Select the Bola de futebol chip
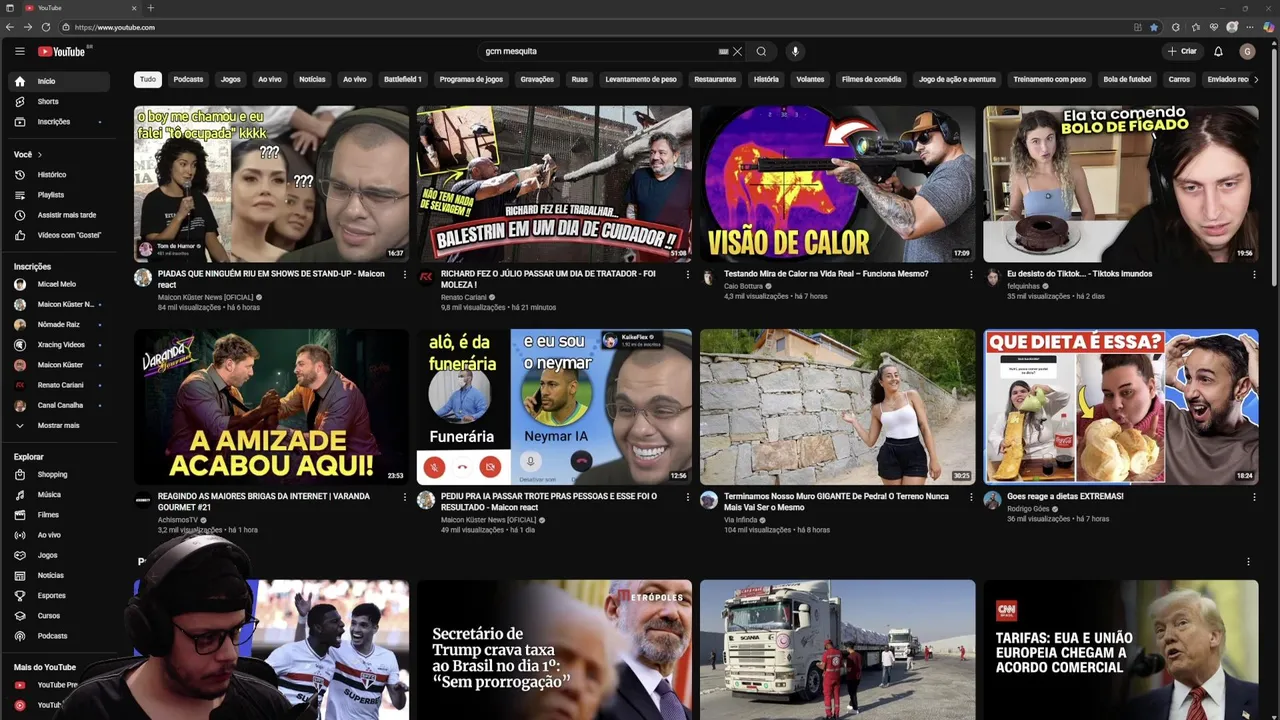This screenshot has height=720, width=1280. pyautogui.click(x=1127, y=79)
